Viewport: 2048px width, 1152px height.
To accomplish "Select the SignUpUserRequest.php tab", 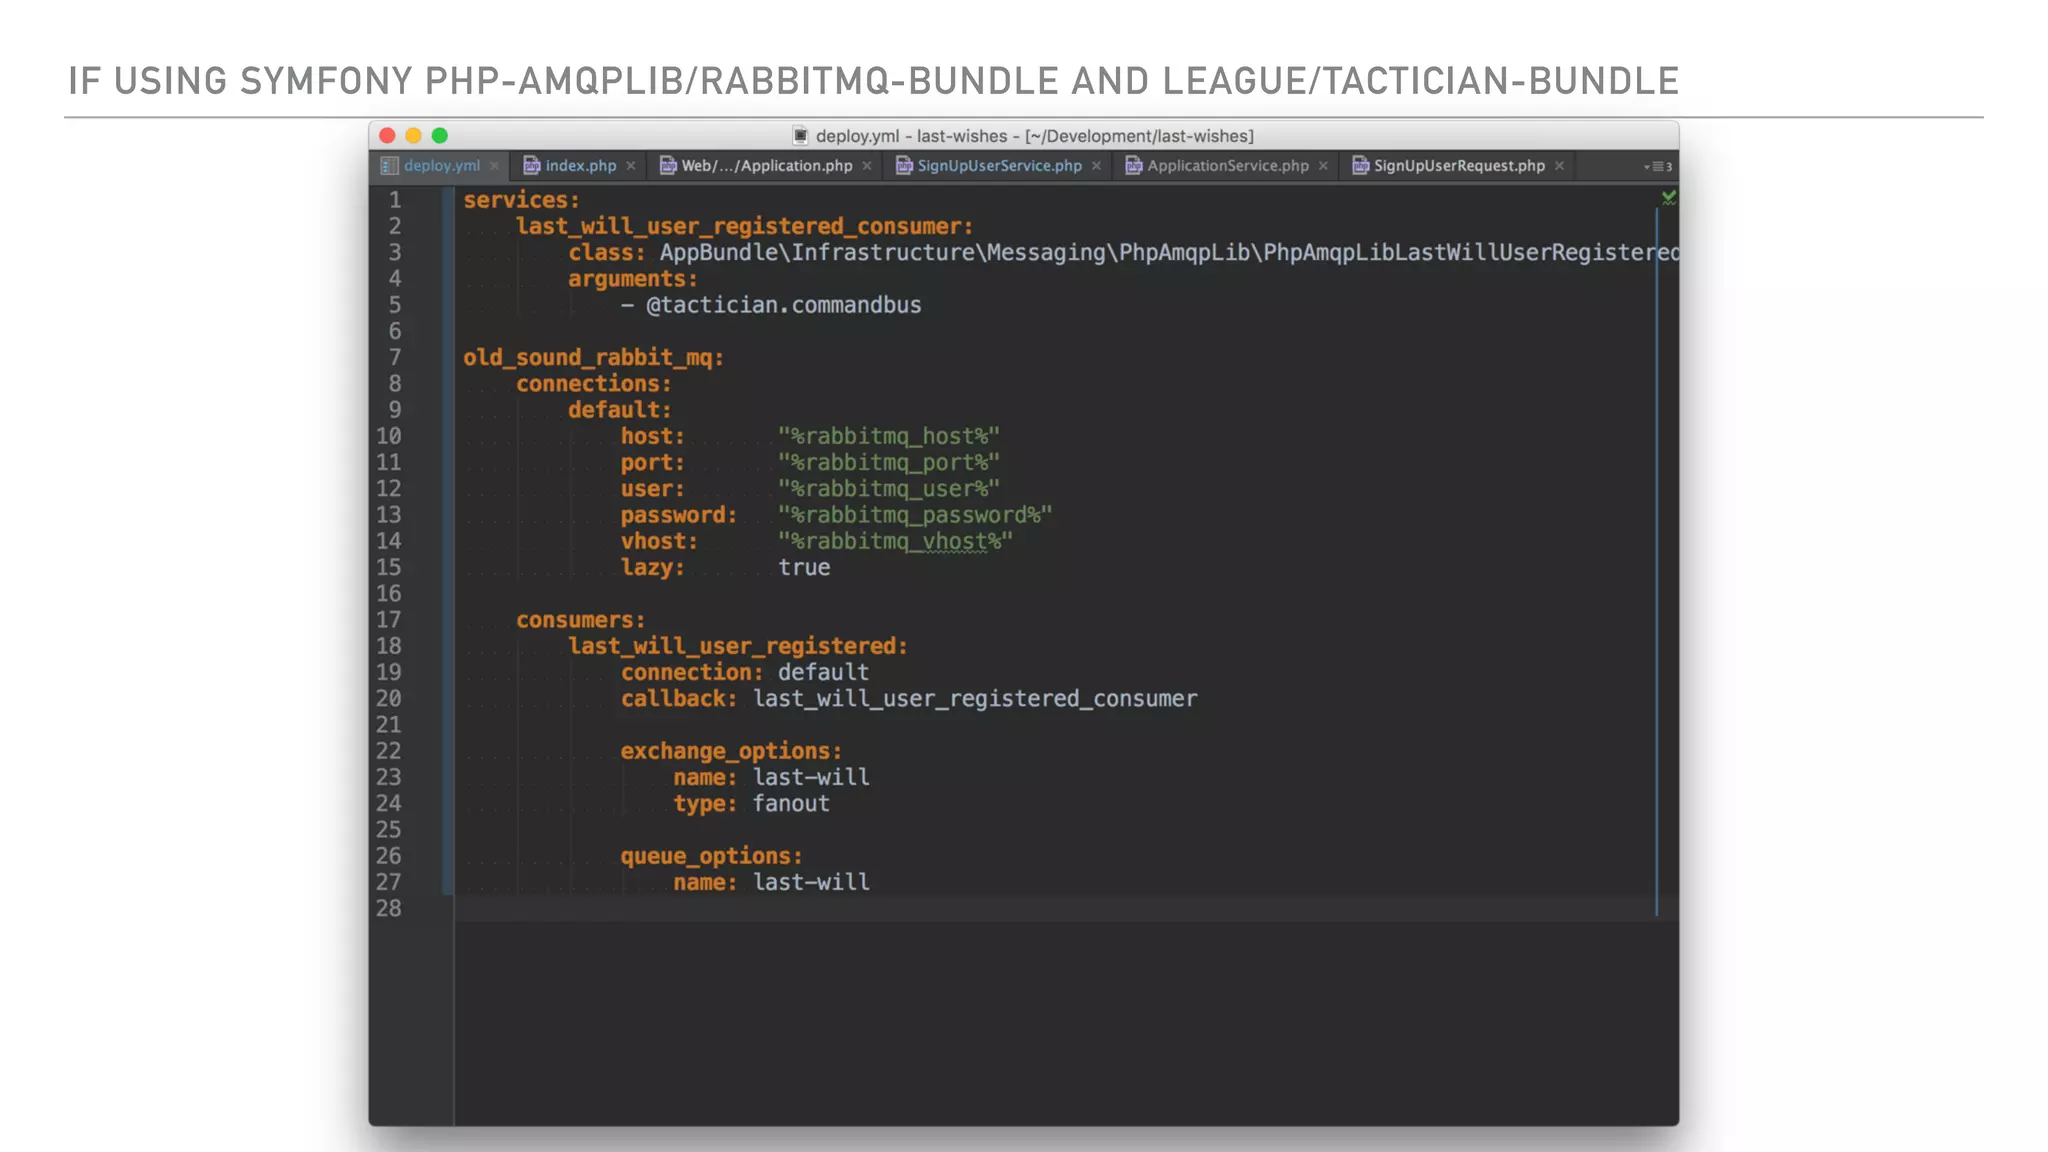I will [x=1459, y=166].
